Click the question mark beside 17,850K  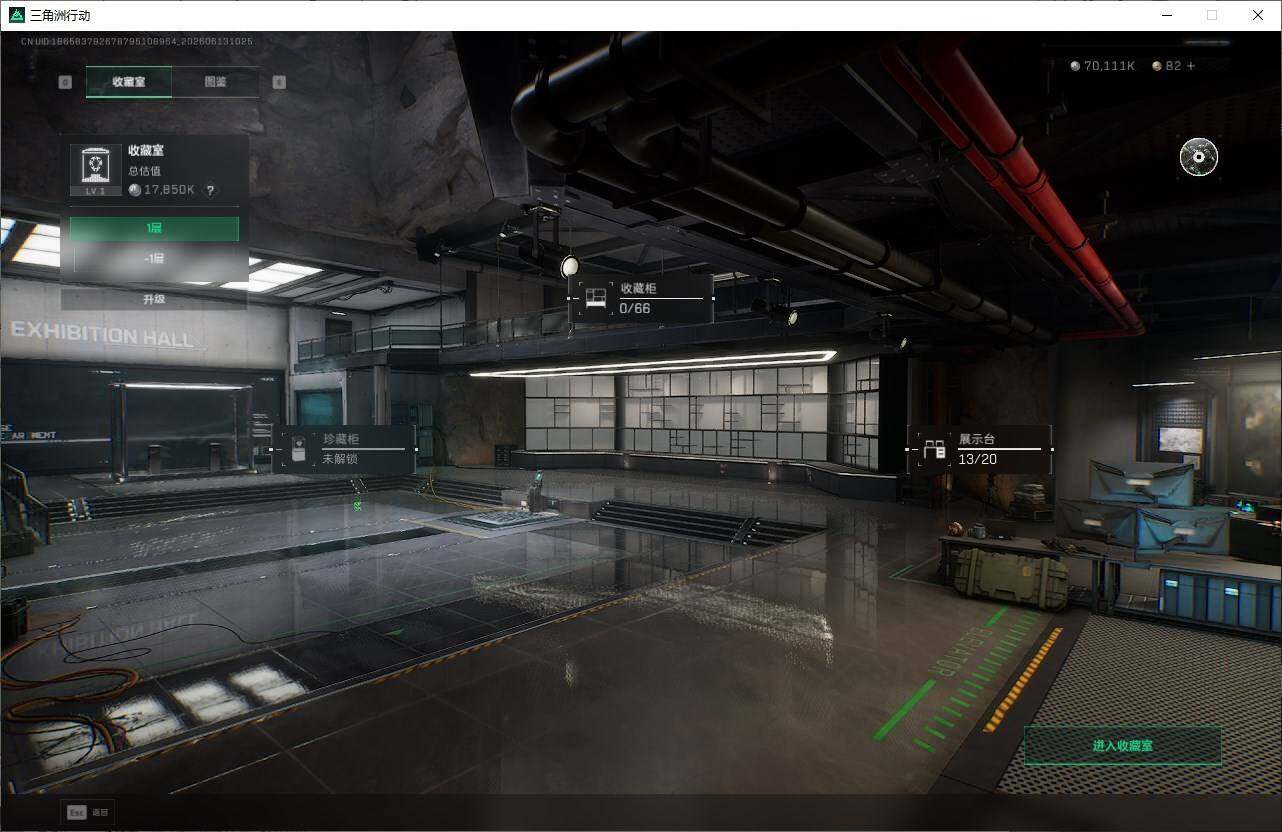210,190
